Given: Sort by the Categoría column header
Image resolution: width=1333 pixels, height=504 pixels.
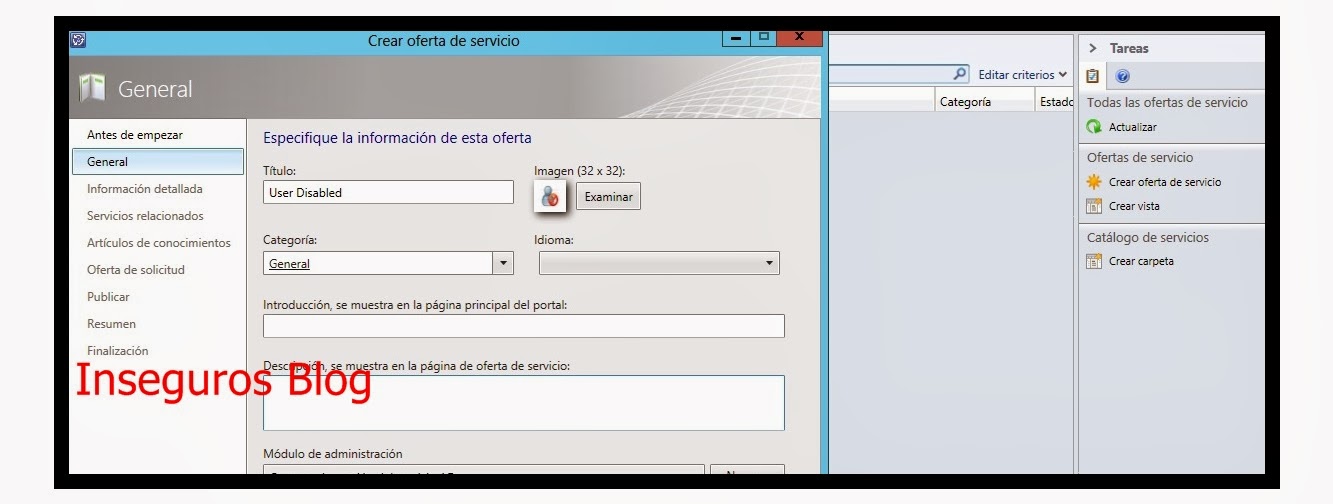Looking at the screenshot, I should click(x=965, y=102).
